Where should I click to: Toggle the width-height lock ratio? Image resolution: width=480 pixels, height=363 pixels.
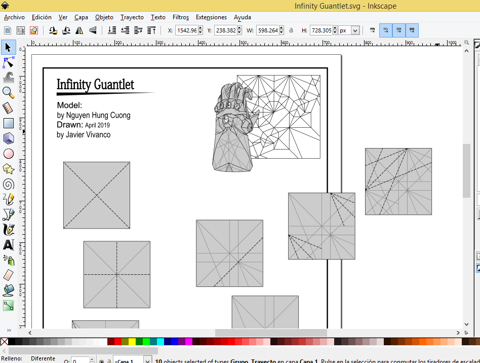(x=291, y=31)
